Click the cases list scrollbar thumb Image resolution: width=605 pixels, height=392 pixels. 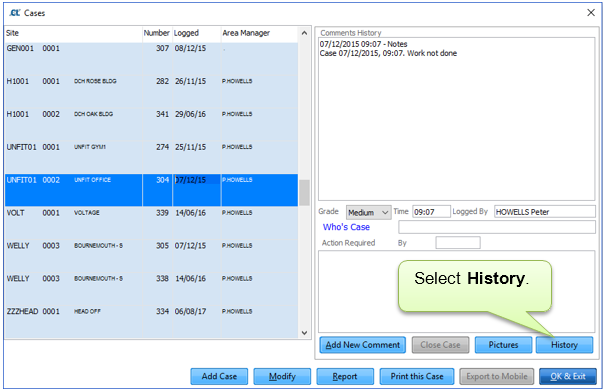tap(304, 193)
